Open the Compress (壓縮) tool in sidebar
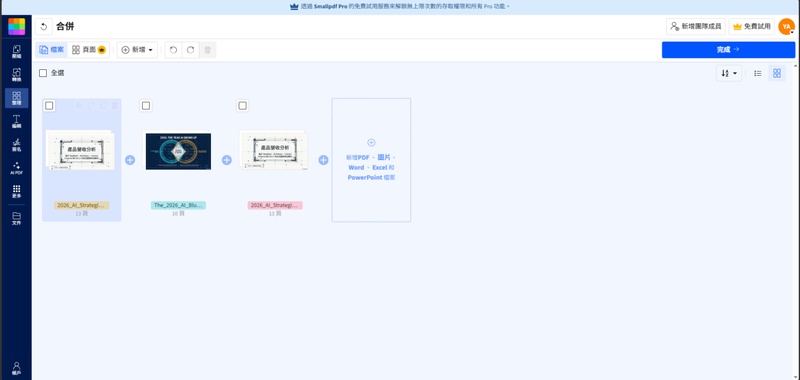This screenshot has width=800, height=380. (x=16, y=52)
